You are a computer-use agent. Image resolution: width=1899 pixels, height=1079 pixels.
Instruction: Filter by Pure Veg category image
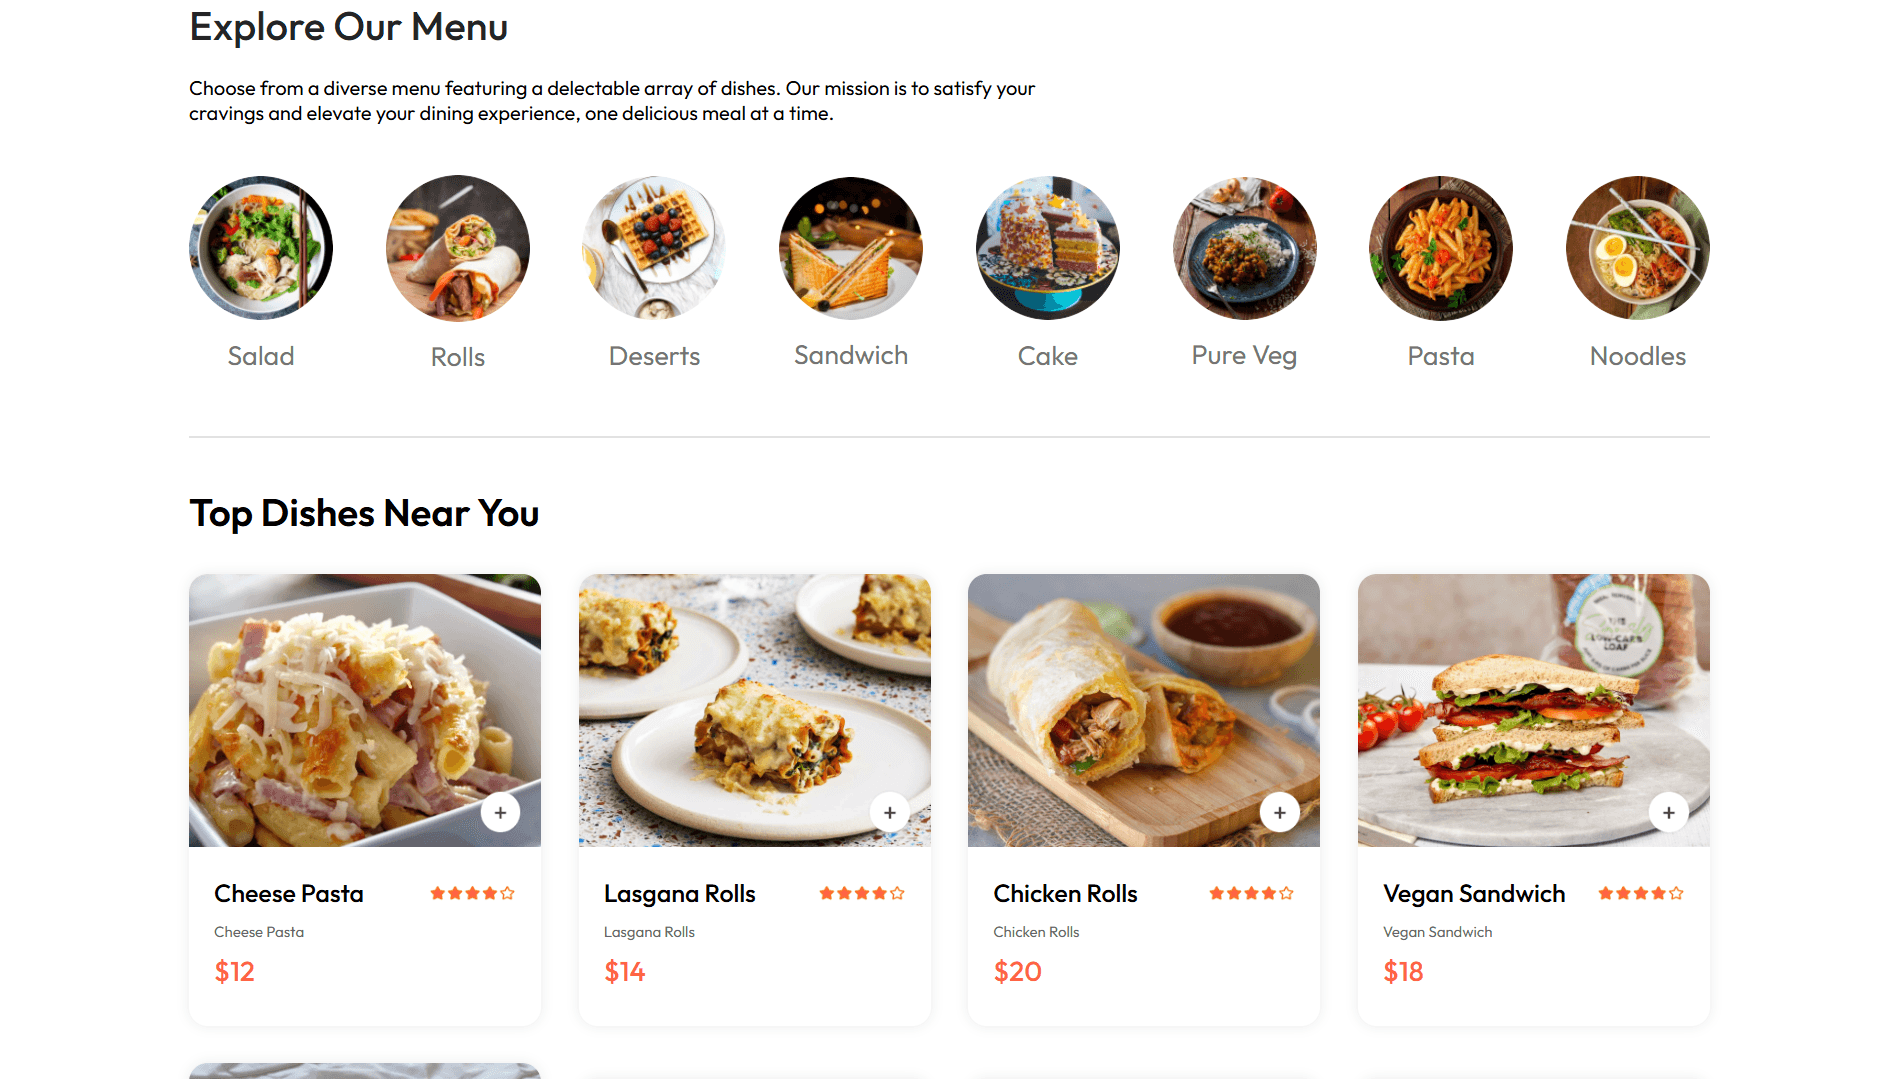(1244, 248)
